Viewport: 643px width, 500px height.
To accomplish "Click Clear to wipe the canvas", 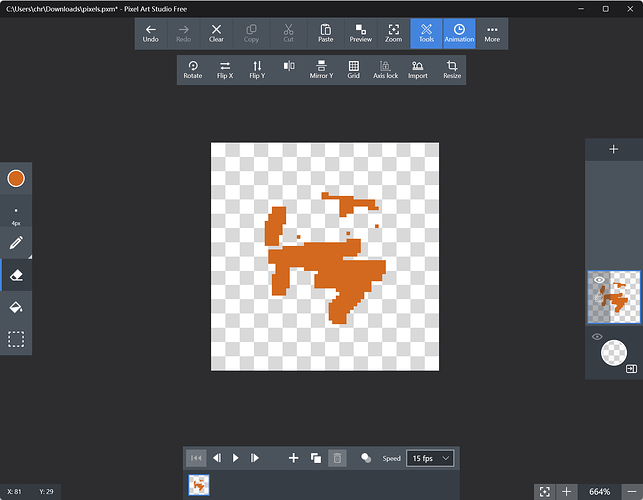I will coord(216,33).
